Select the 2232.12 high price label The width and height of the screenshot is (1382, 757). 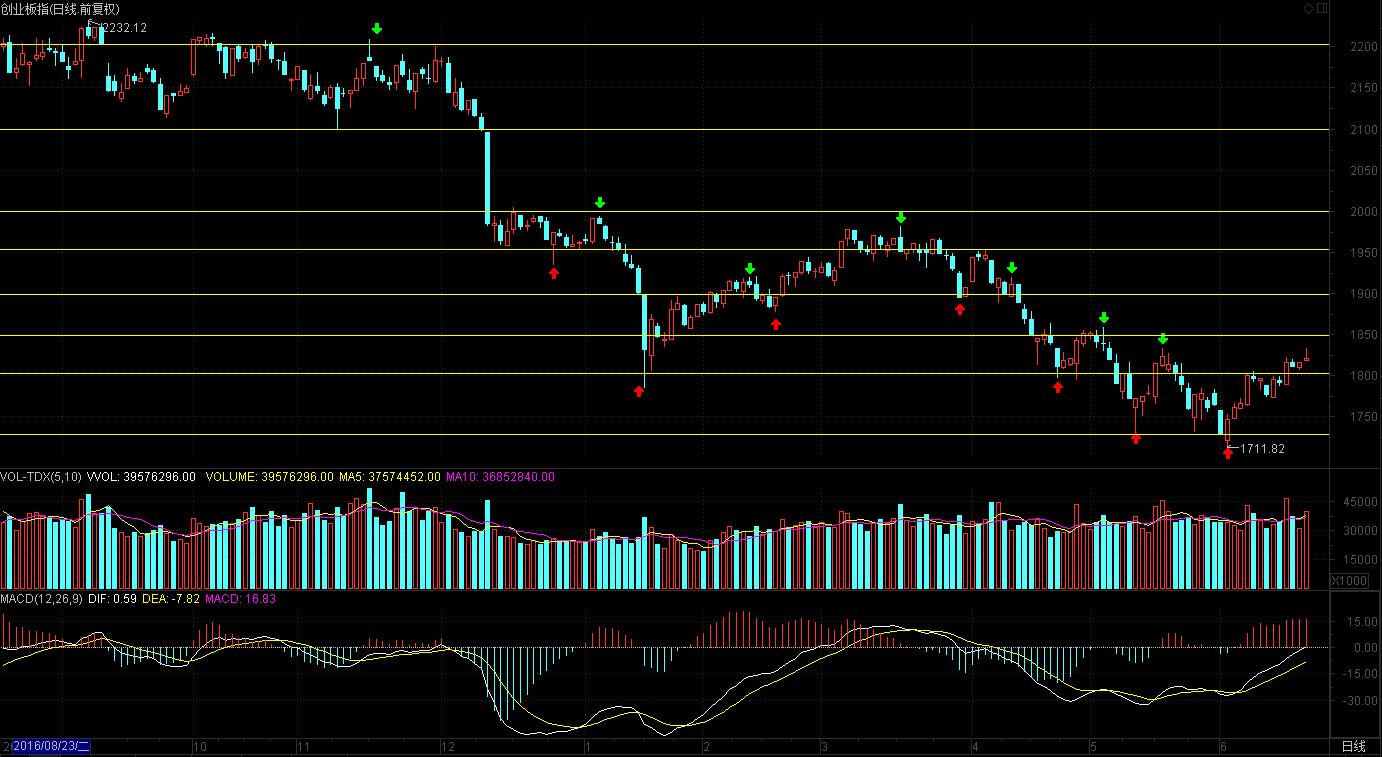[122, 28]
